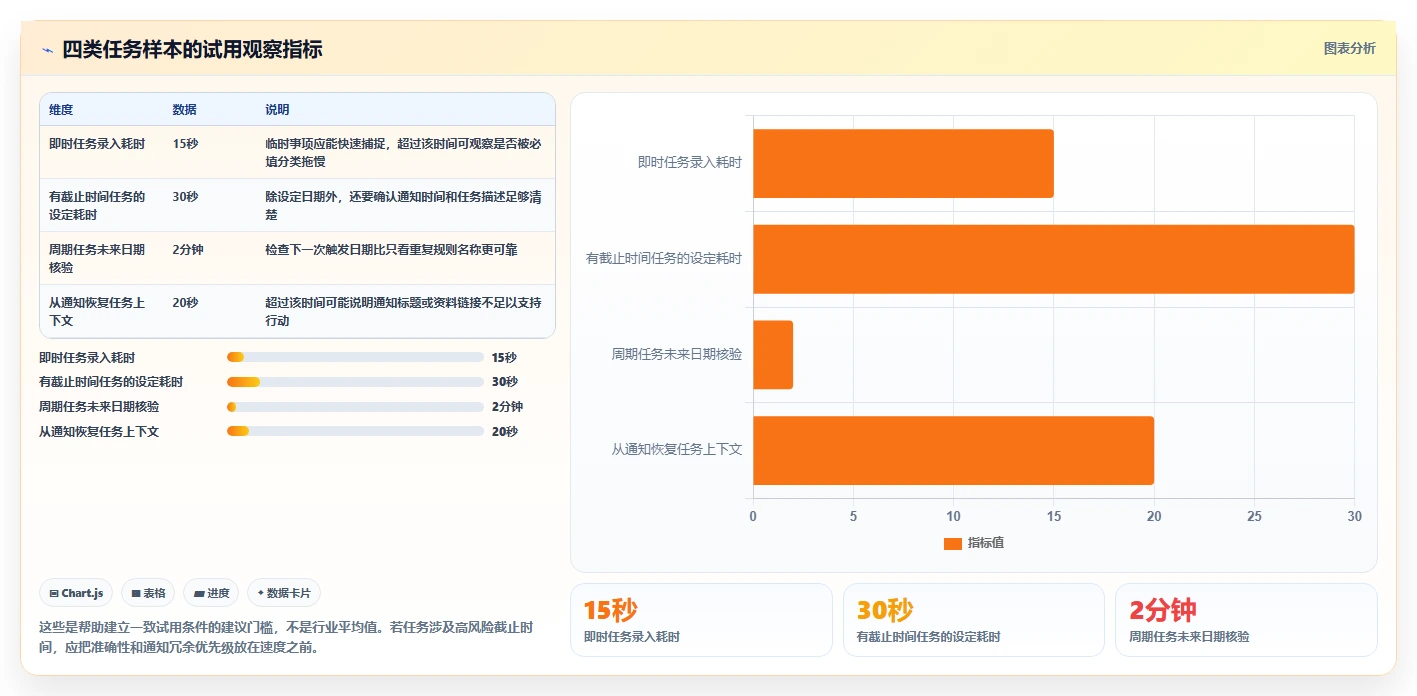
Task: Click the 2分钟 label beside progress bar
Action: (x=508, y=407)
